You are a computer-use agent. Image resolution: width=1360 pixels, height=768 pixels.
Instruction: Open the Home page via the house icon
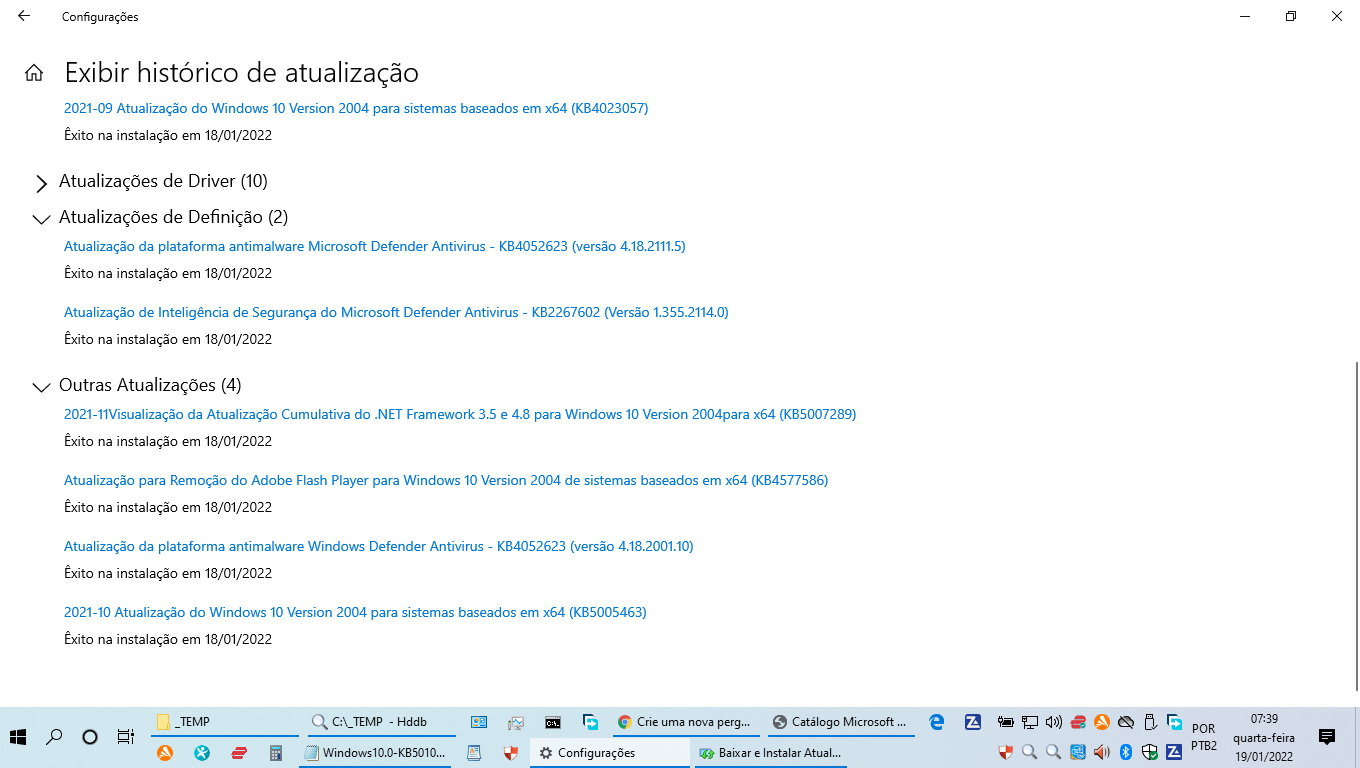(34, 73)
